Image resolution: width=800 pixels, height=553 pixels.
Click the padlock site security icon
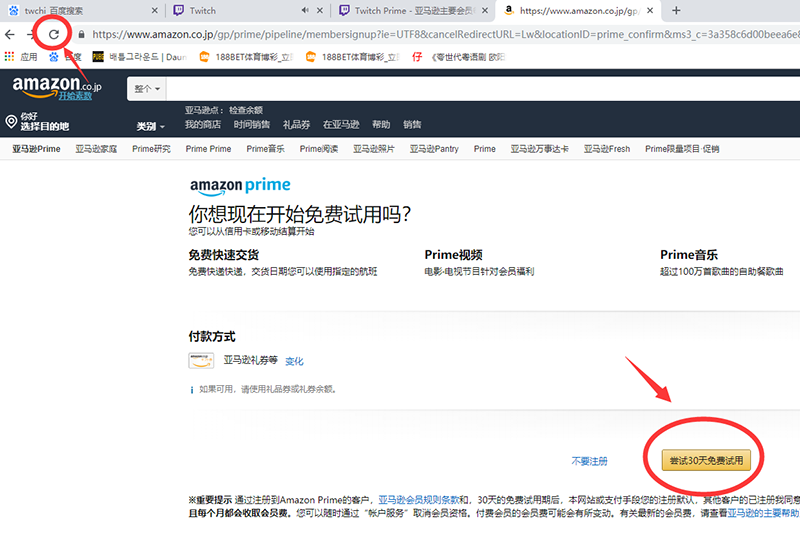pyautogui.click(x=81, y=35)
